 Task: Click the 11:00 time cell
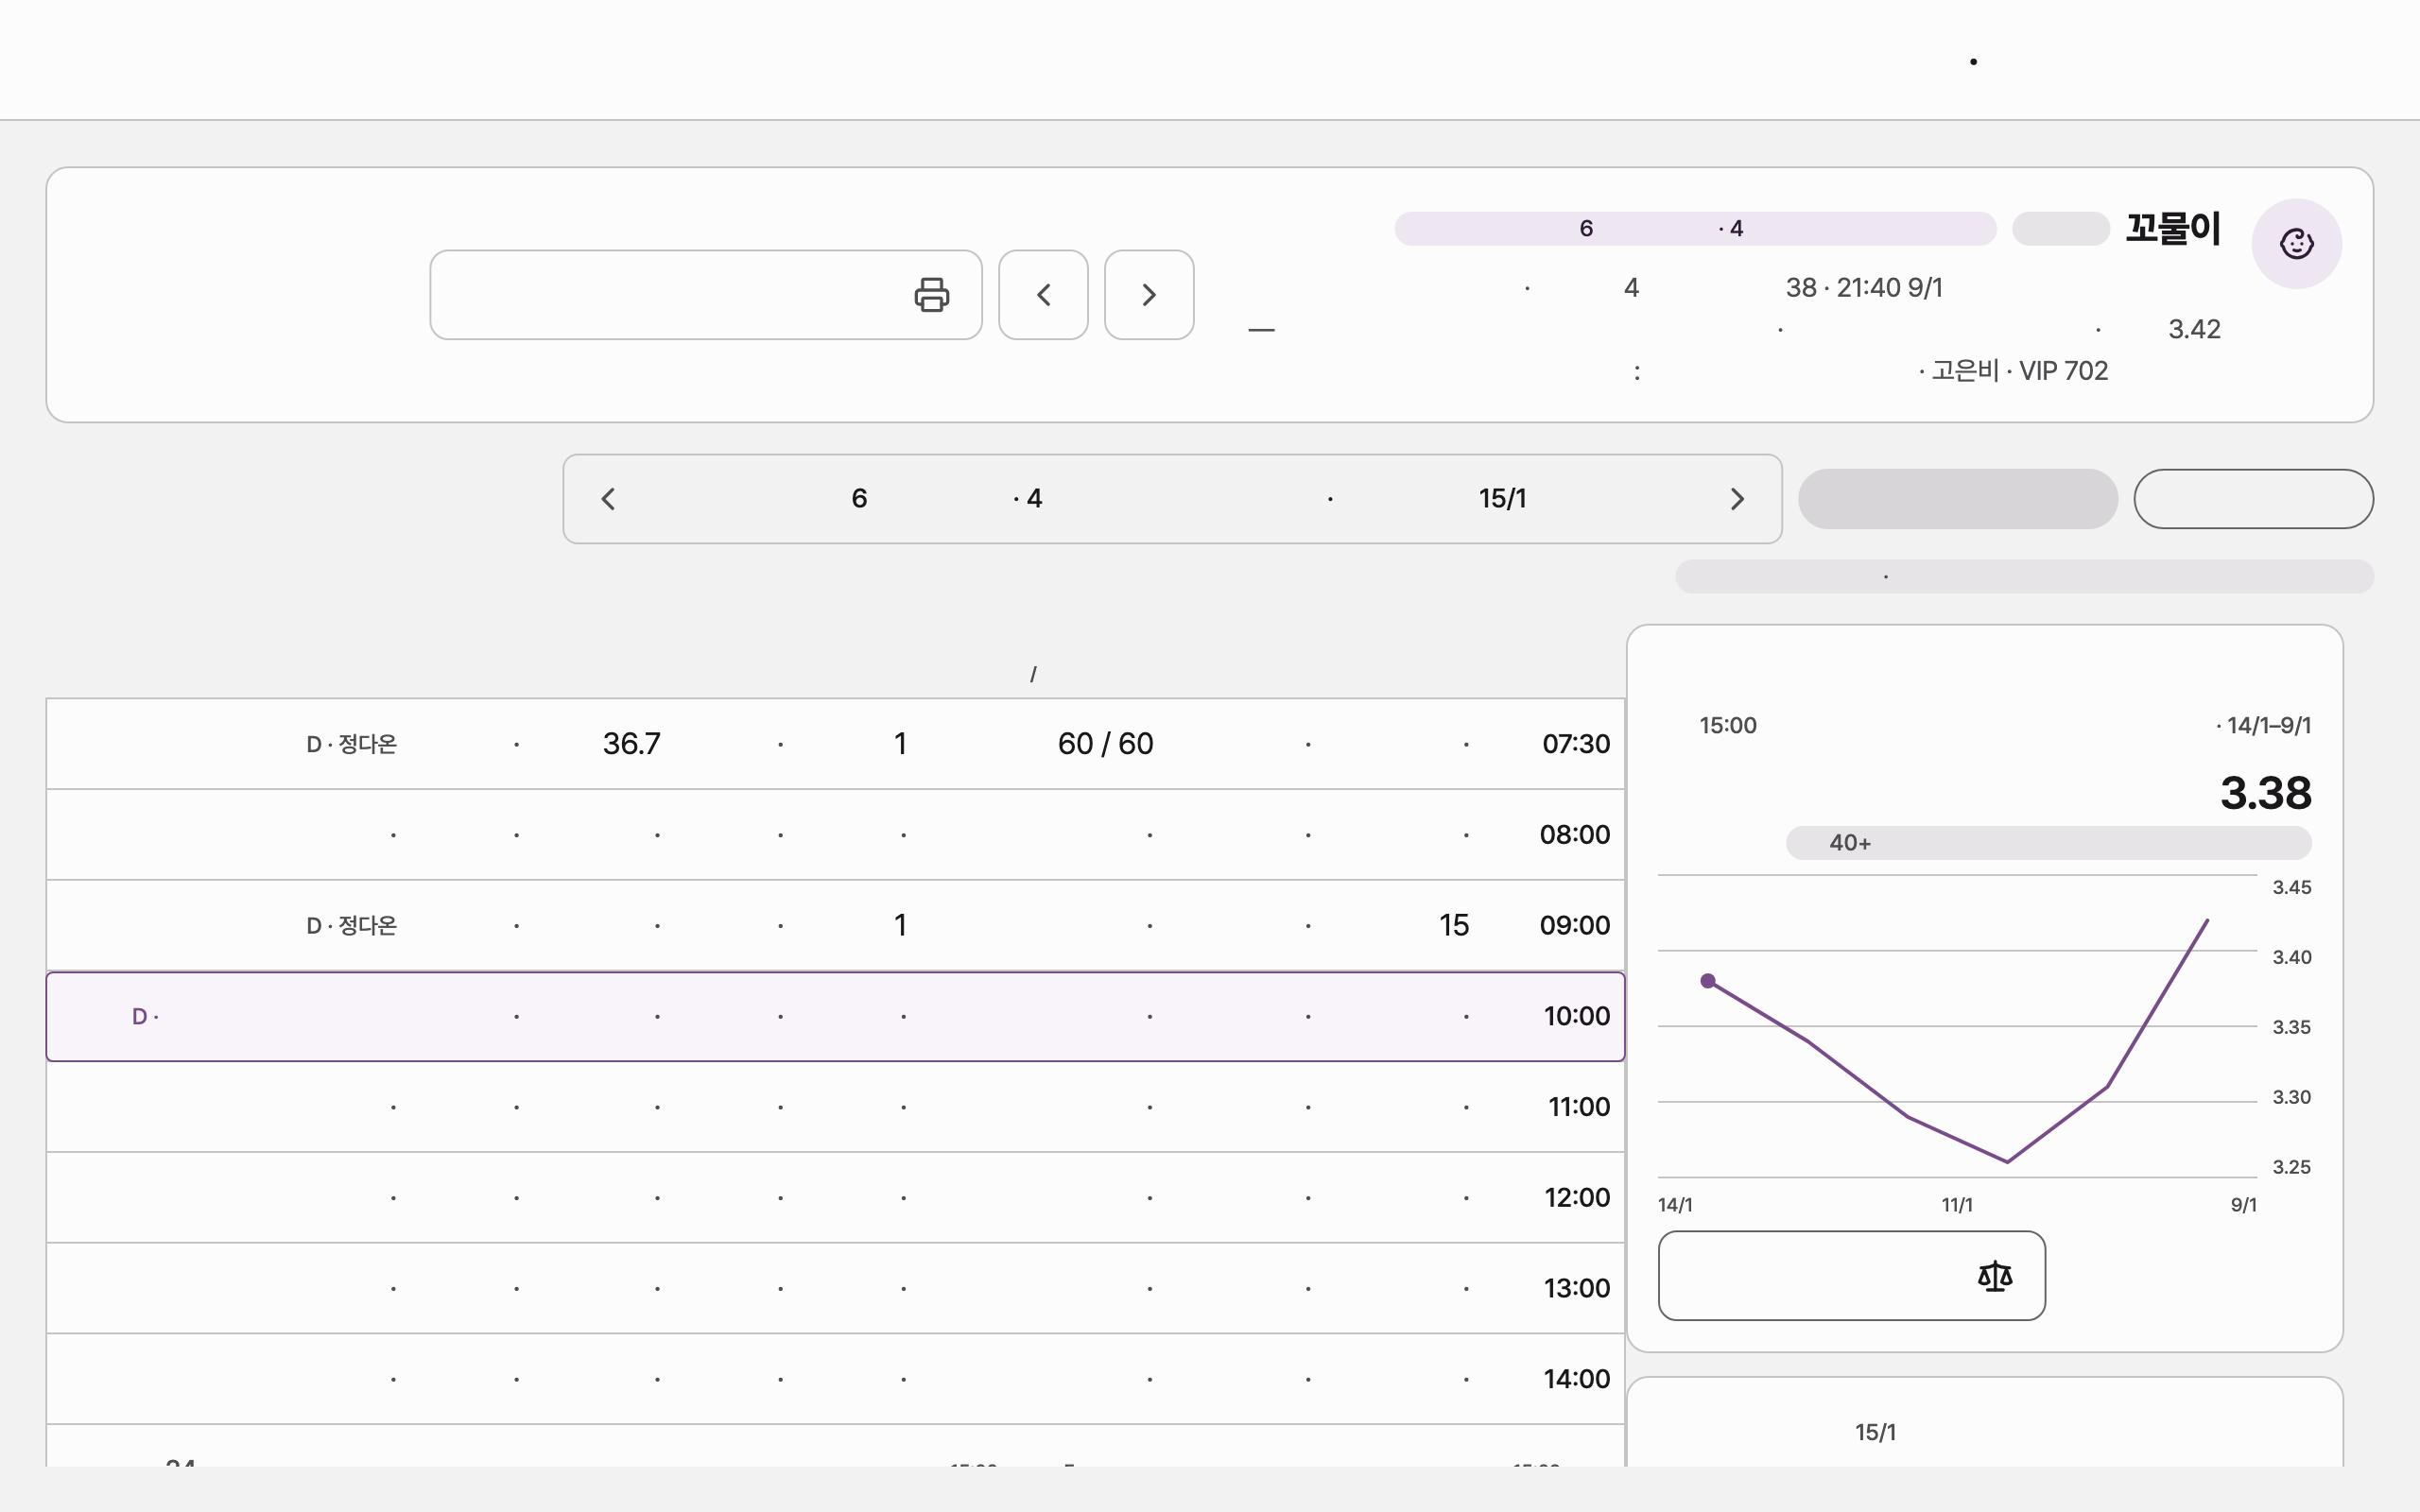[1578, 1107]
